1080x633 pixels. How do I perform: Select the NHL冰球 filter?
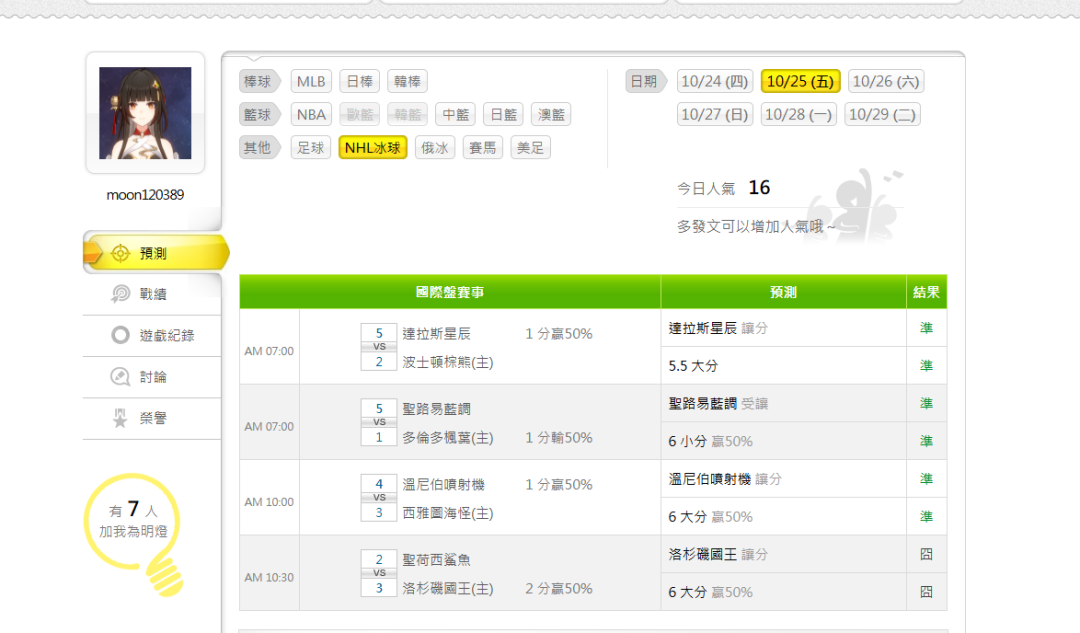(373, 147)
